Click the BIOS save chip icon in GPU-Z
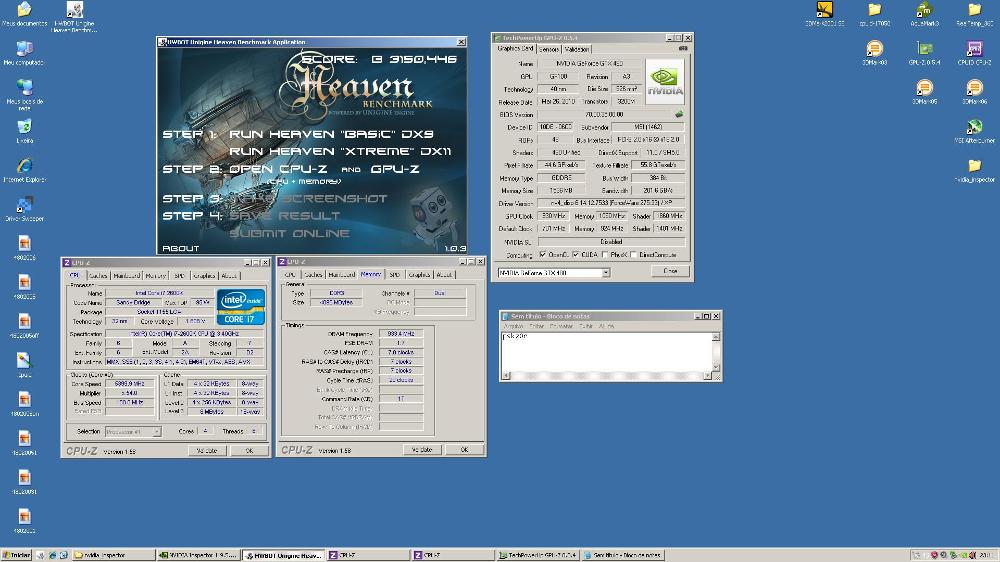The image size is (1000, 562). pos(679,114)
